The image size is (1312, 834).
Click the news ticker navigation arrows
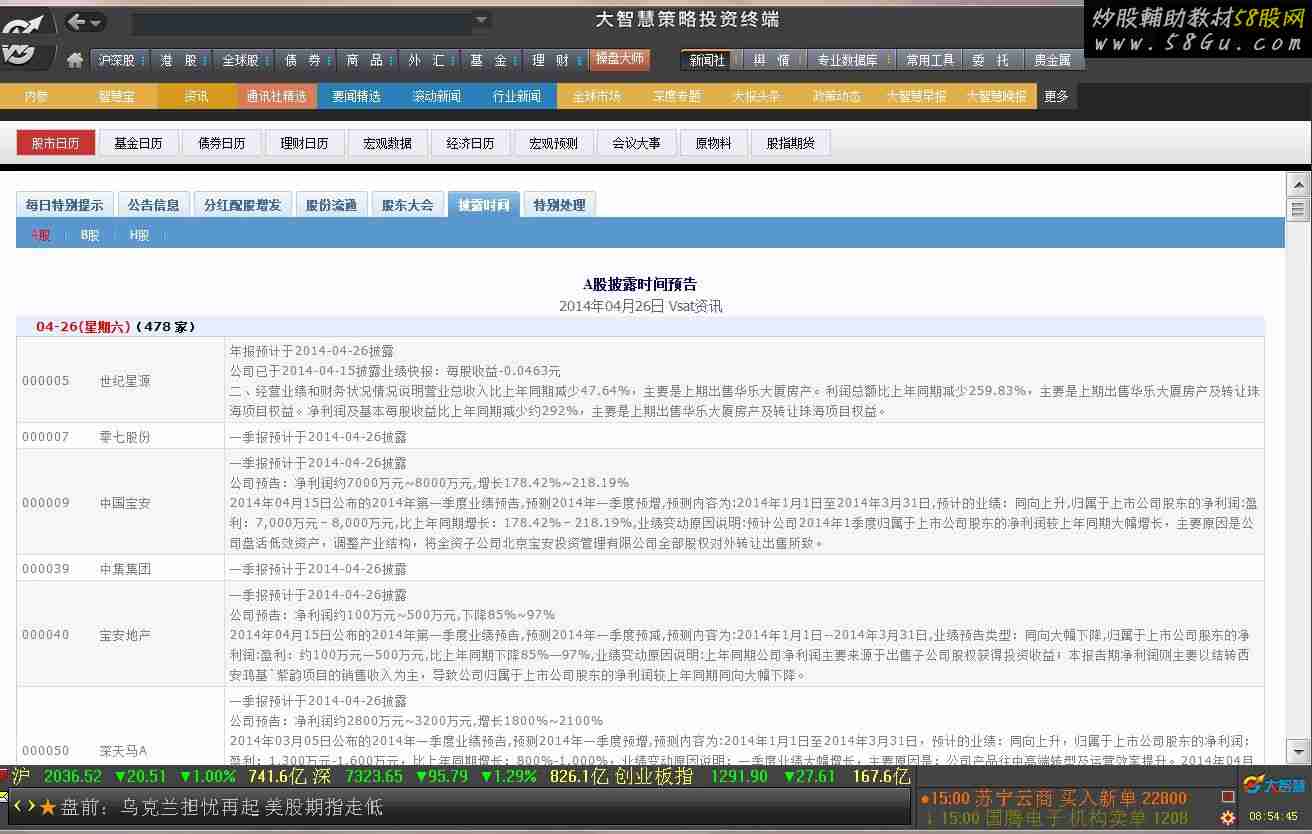(25, 806)
